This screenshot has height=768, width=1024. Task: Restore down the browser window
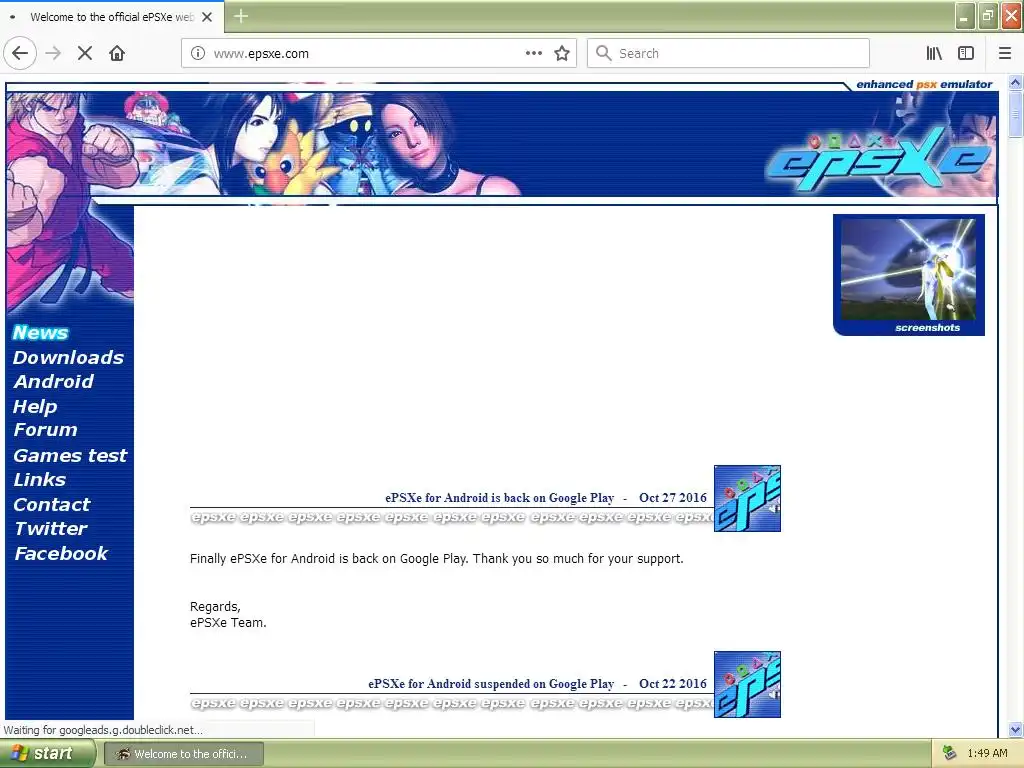coord(988,16)
